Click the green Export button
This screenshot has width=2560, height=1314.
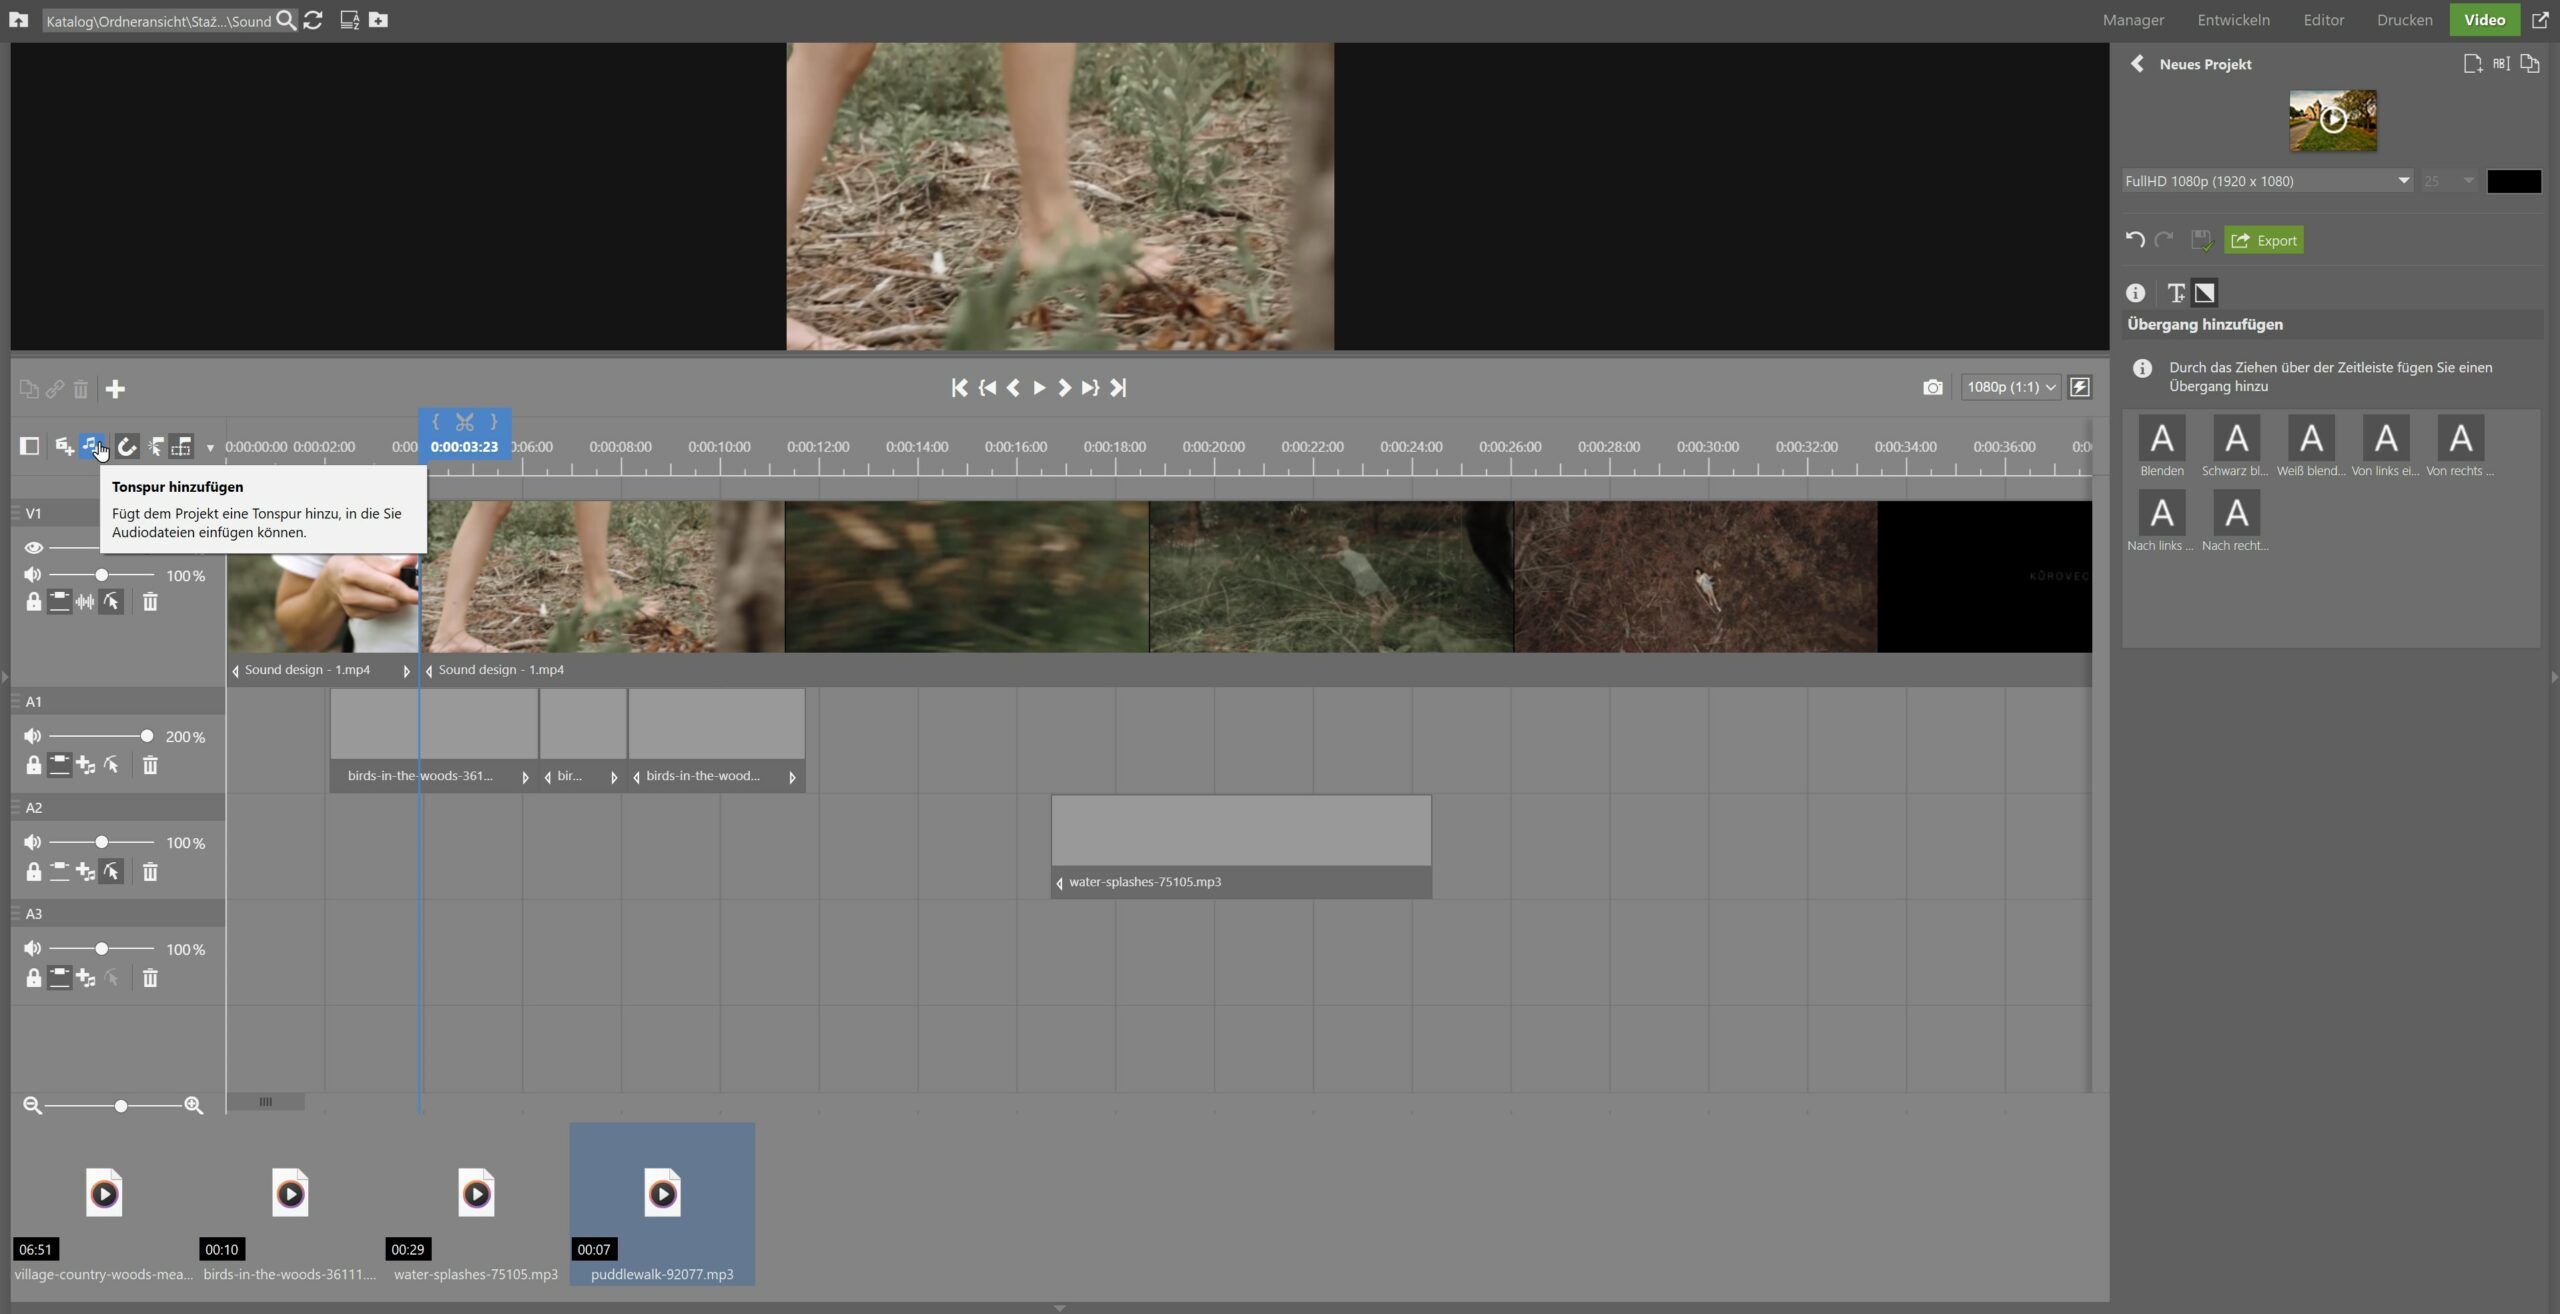[2264, 240]
